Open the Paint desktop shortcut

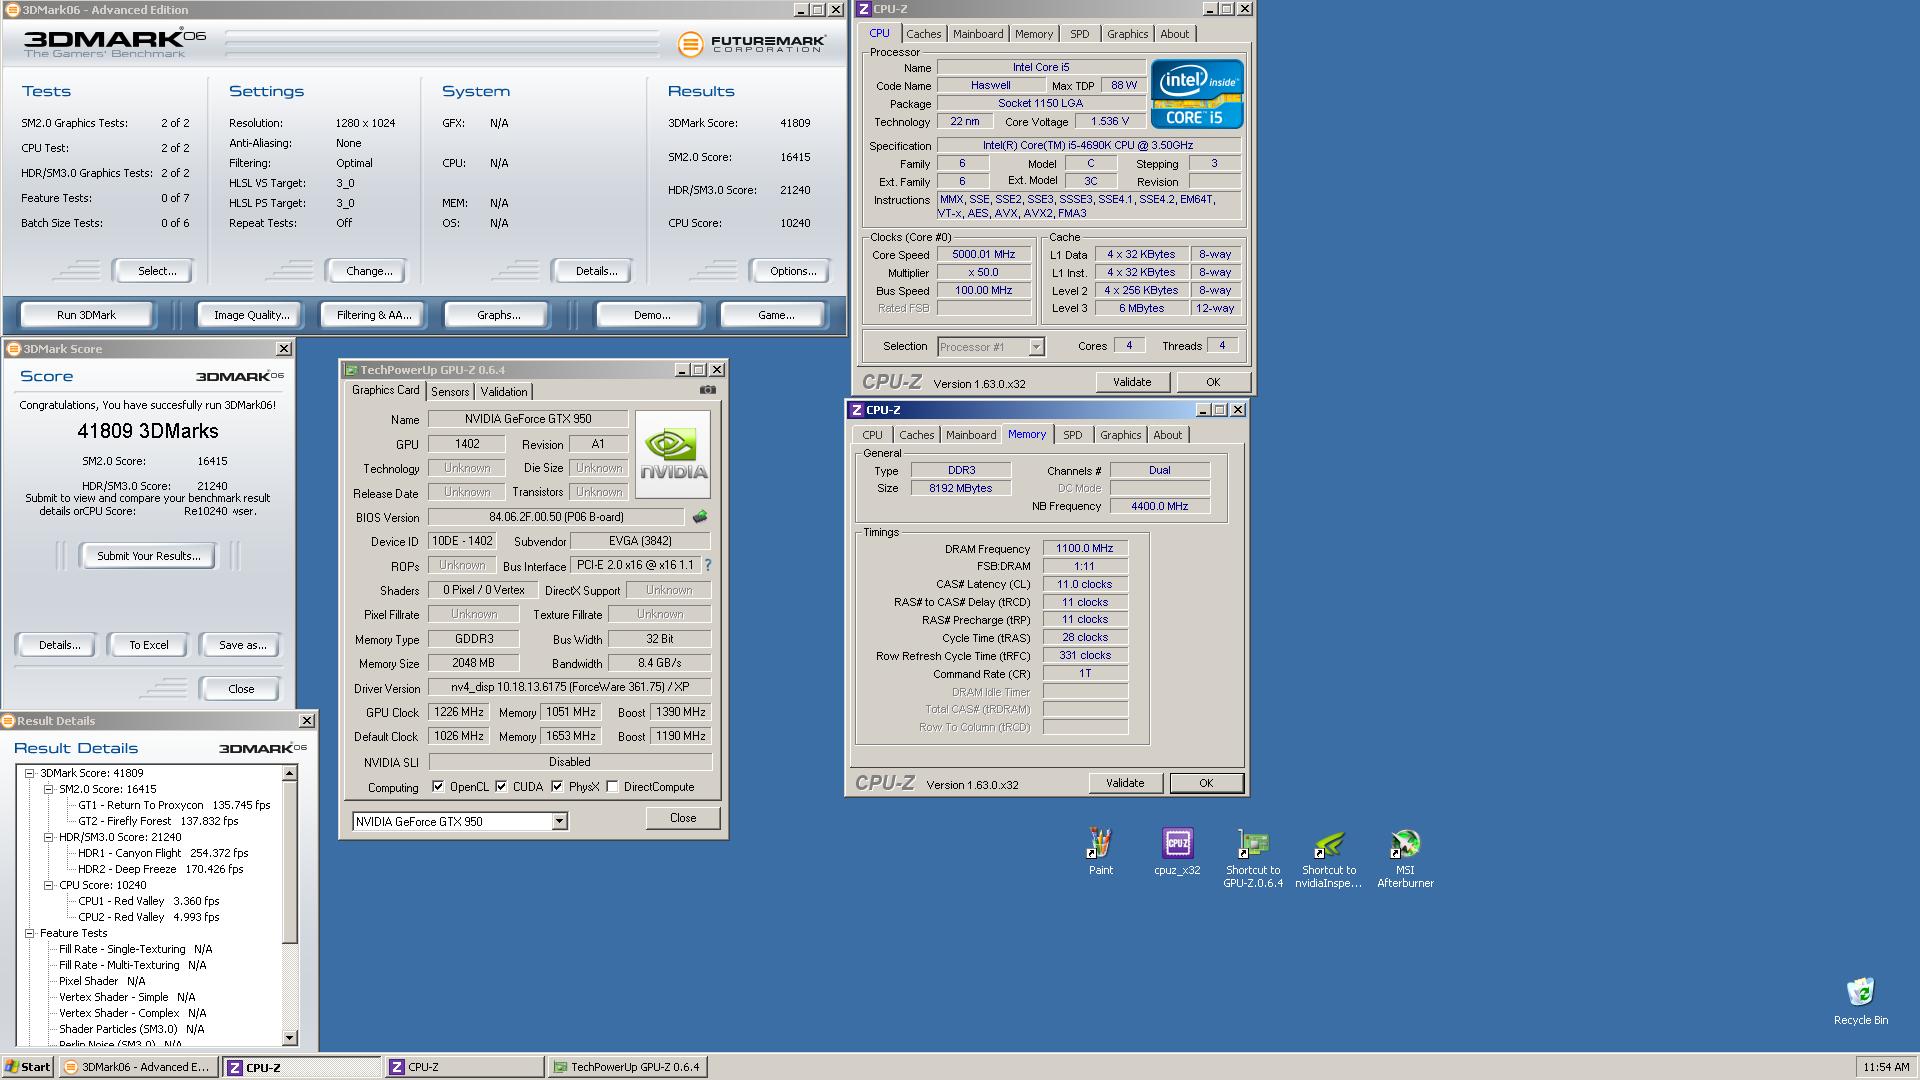point(1100,852)
